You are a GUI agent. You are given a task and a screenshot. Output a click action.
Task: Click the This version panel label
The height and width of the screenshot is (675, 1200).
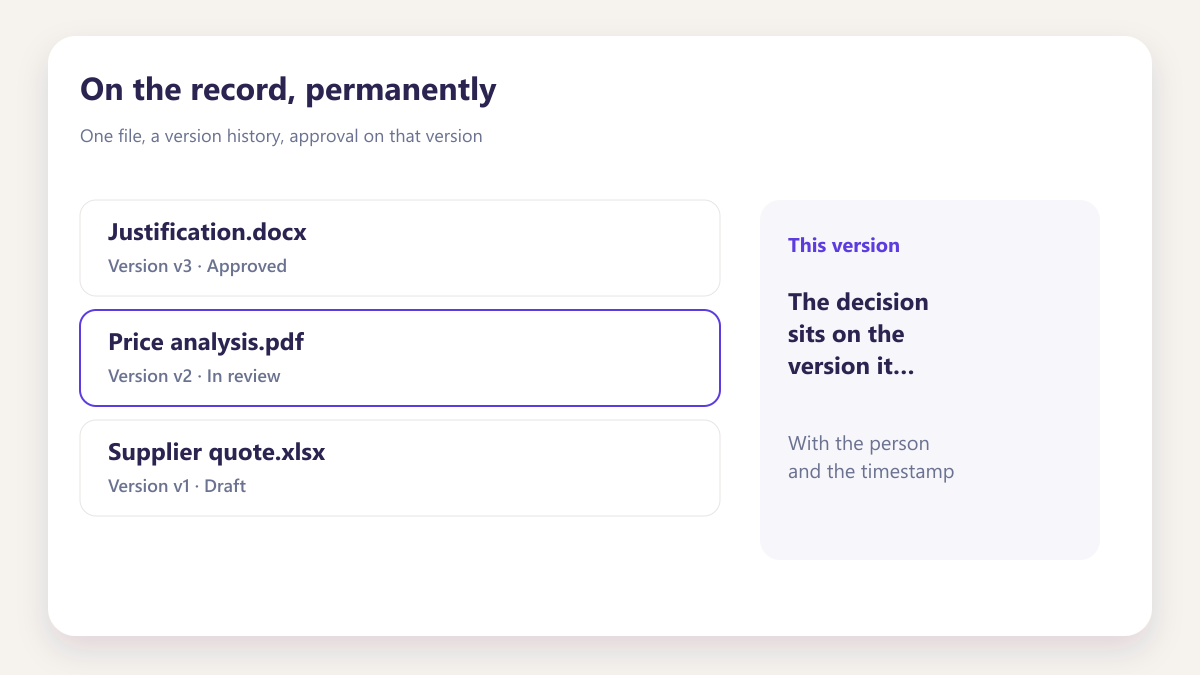pyautogui.click(x=844, y=245)
